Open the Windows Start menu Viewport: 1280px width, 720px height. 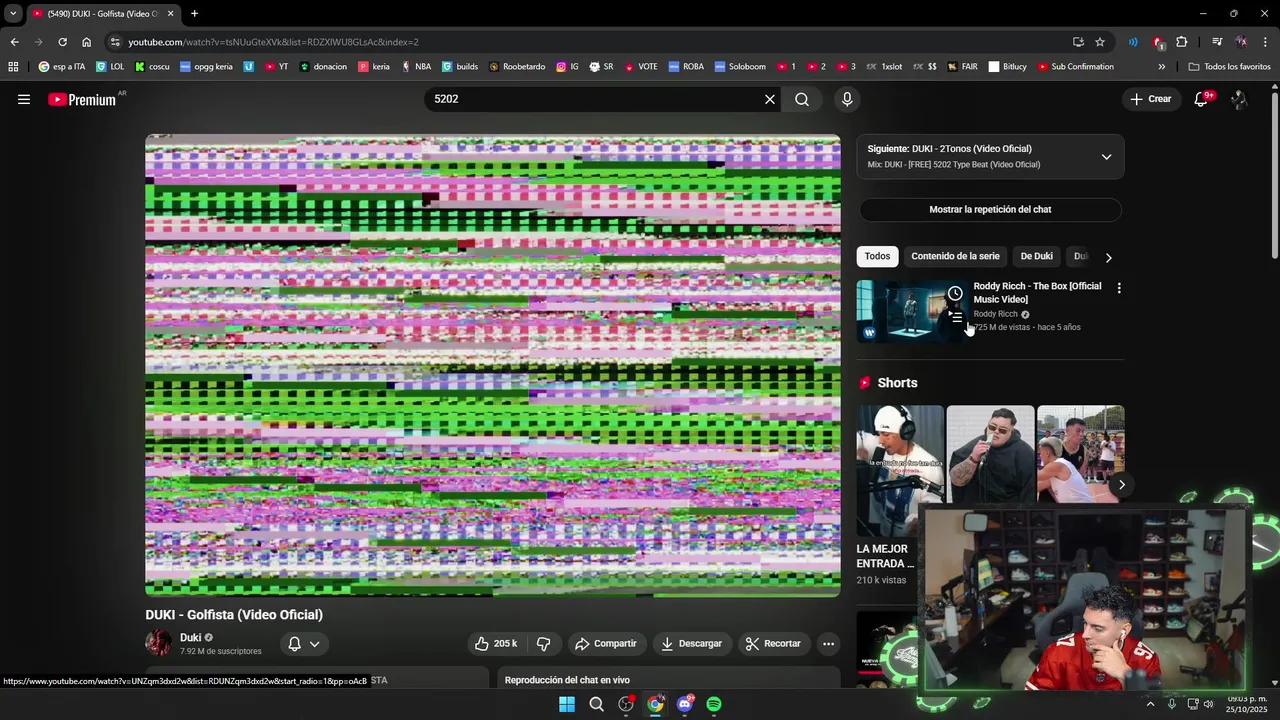[567, 704]
